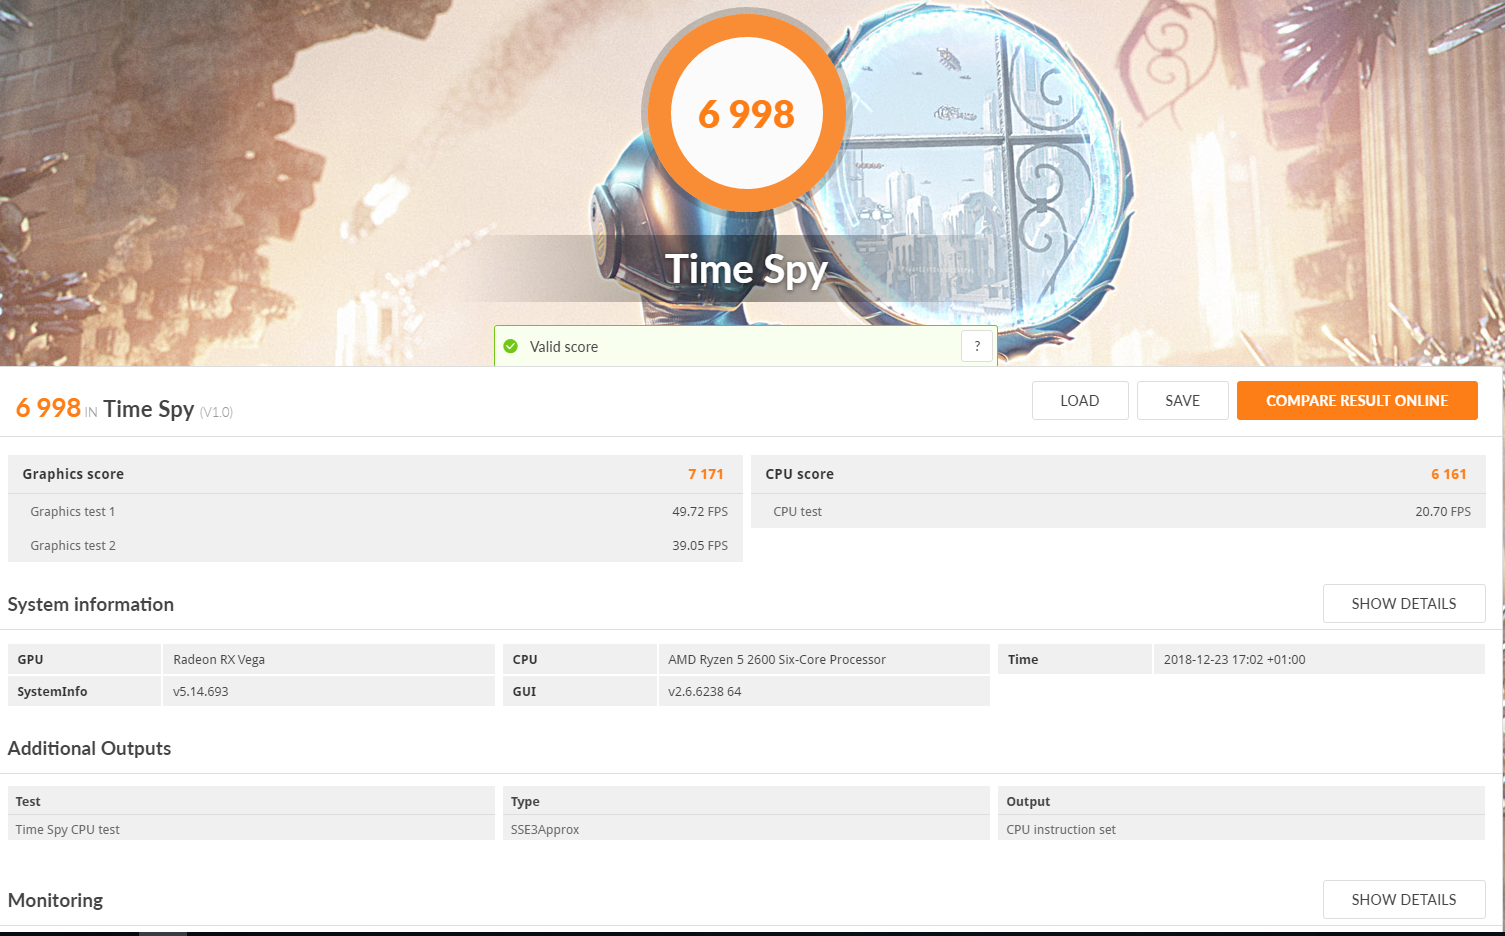This screenshot has height=936, width=1505.
Task: Click the question mark help button
Action: 977,346
